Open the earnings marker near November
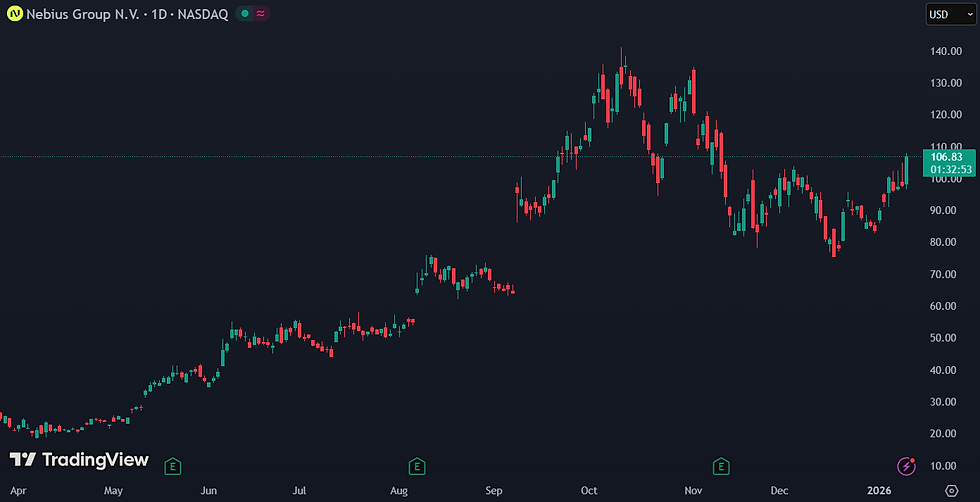The height and width of the screenshot is (502, 980). (x=721, y=466)
